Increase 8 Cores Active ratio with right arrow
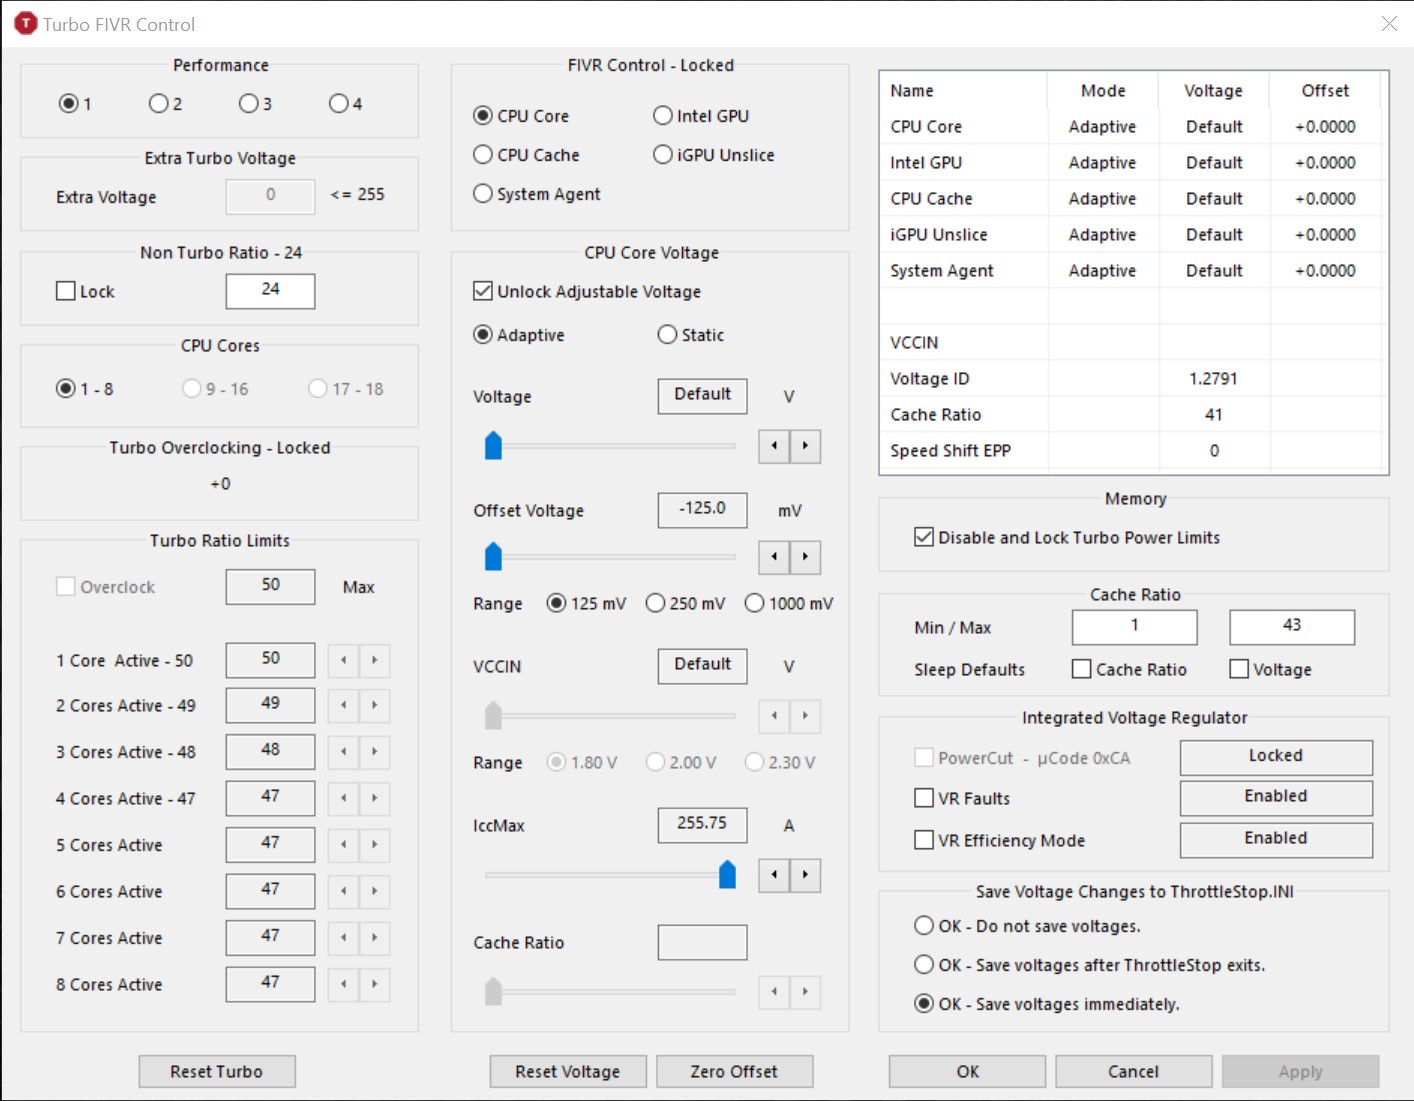1414x1101 pixels. (x=375, y=985)
